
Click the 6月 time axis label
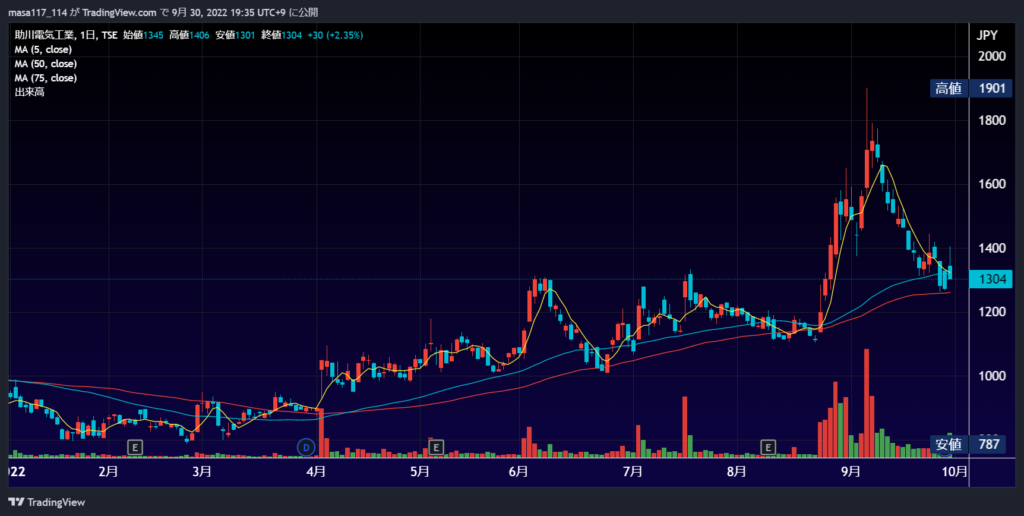[518, 471]
